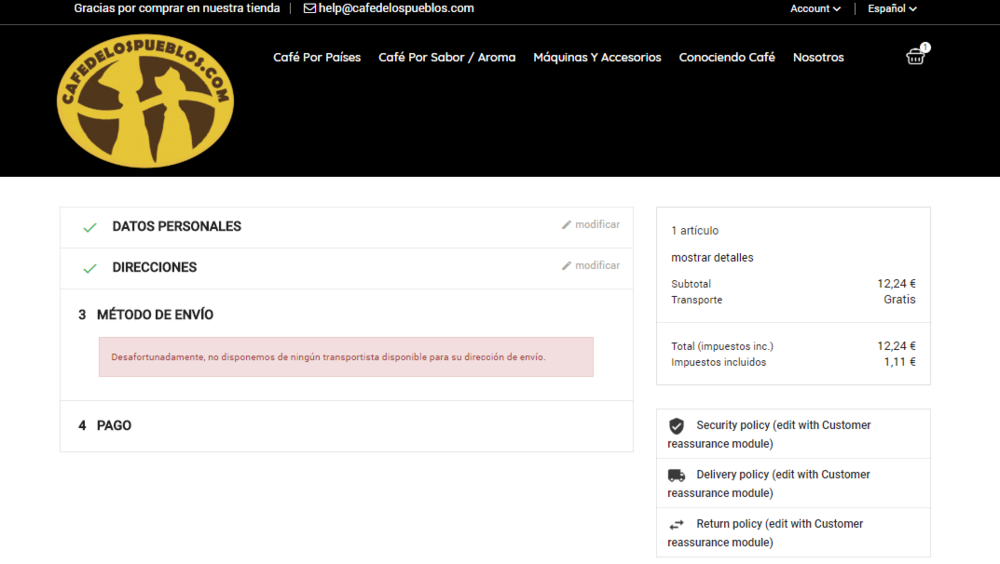Viewport: 1000px width, 564px height.
Task: Open the shopping basket cart icon
Action: point(916,56)
